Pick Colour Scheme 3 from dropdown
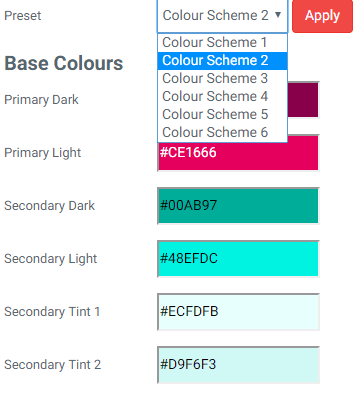This screenshot has width=360, height=402. coord(222,79)
